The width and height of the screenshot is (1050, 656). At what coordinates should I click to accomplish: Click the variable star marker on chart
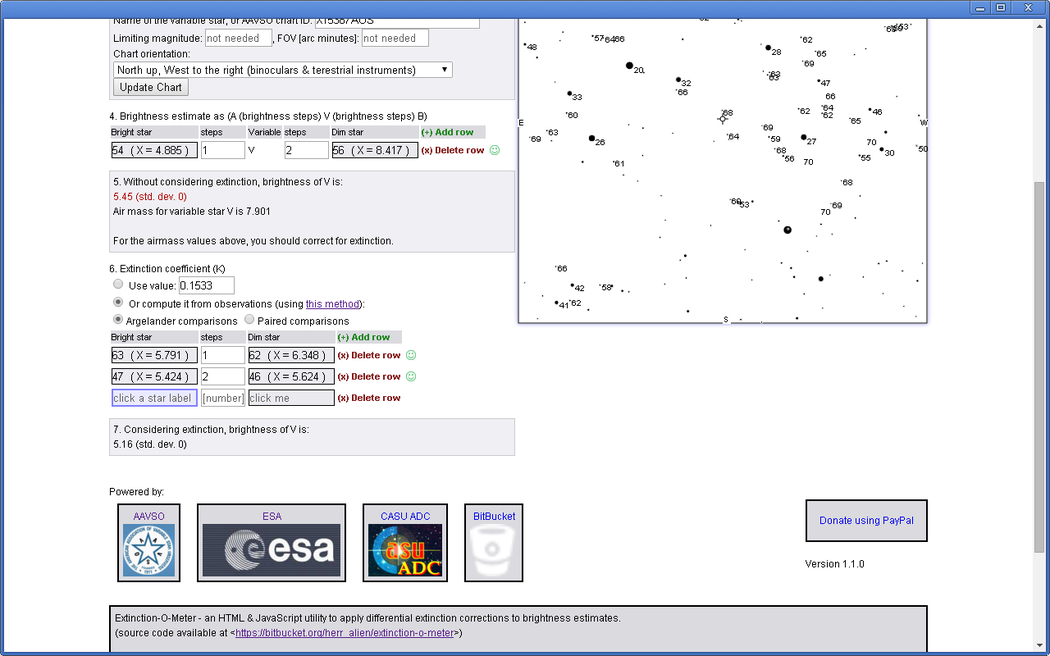(723, 118)
